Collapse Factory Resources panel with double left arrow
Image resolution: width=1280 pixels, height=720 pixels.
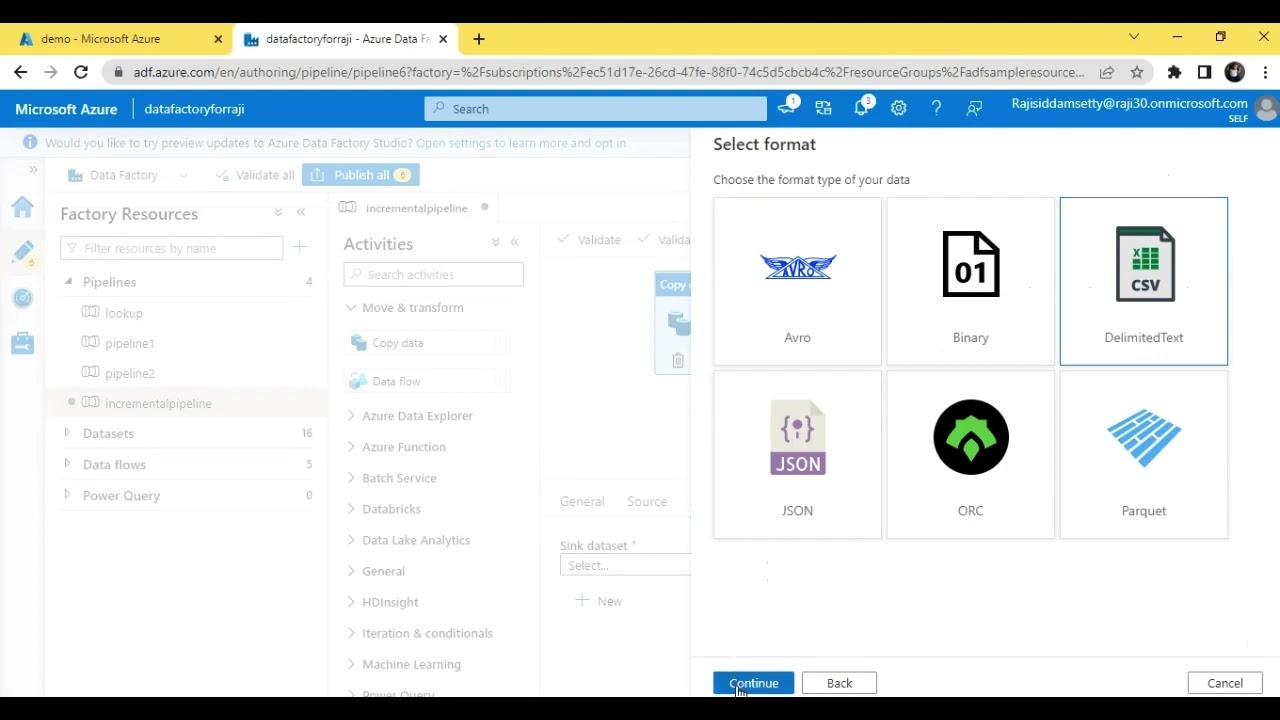pos(301,213)
